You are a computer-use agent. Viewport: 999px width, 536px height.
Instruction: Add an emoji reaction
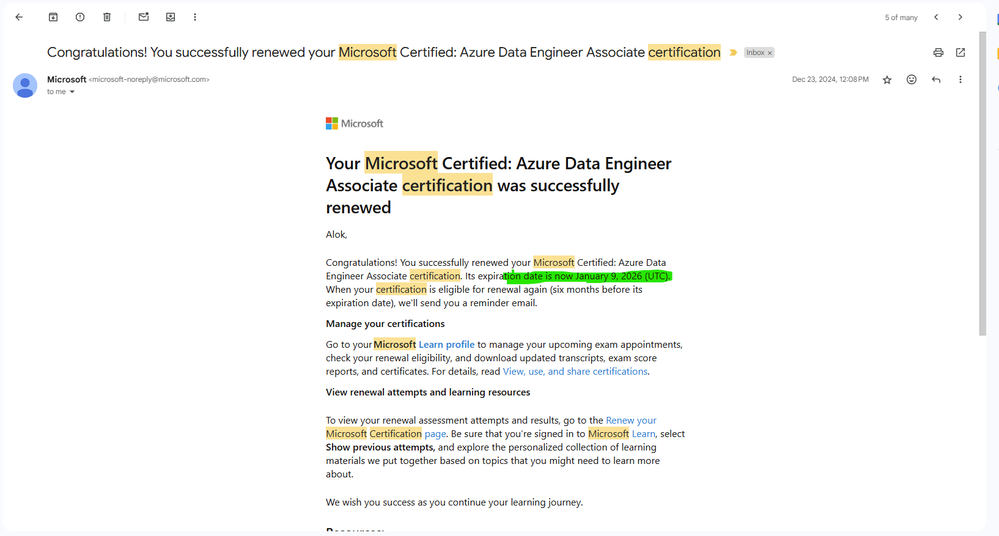911,80
